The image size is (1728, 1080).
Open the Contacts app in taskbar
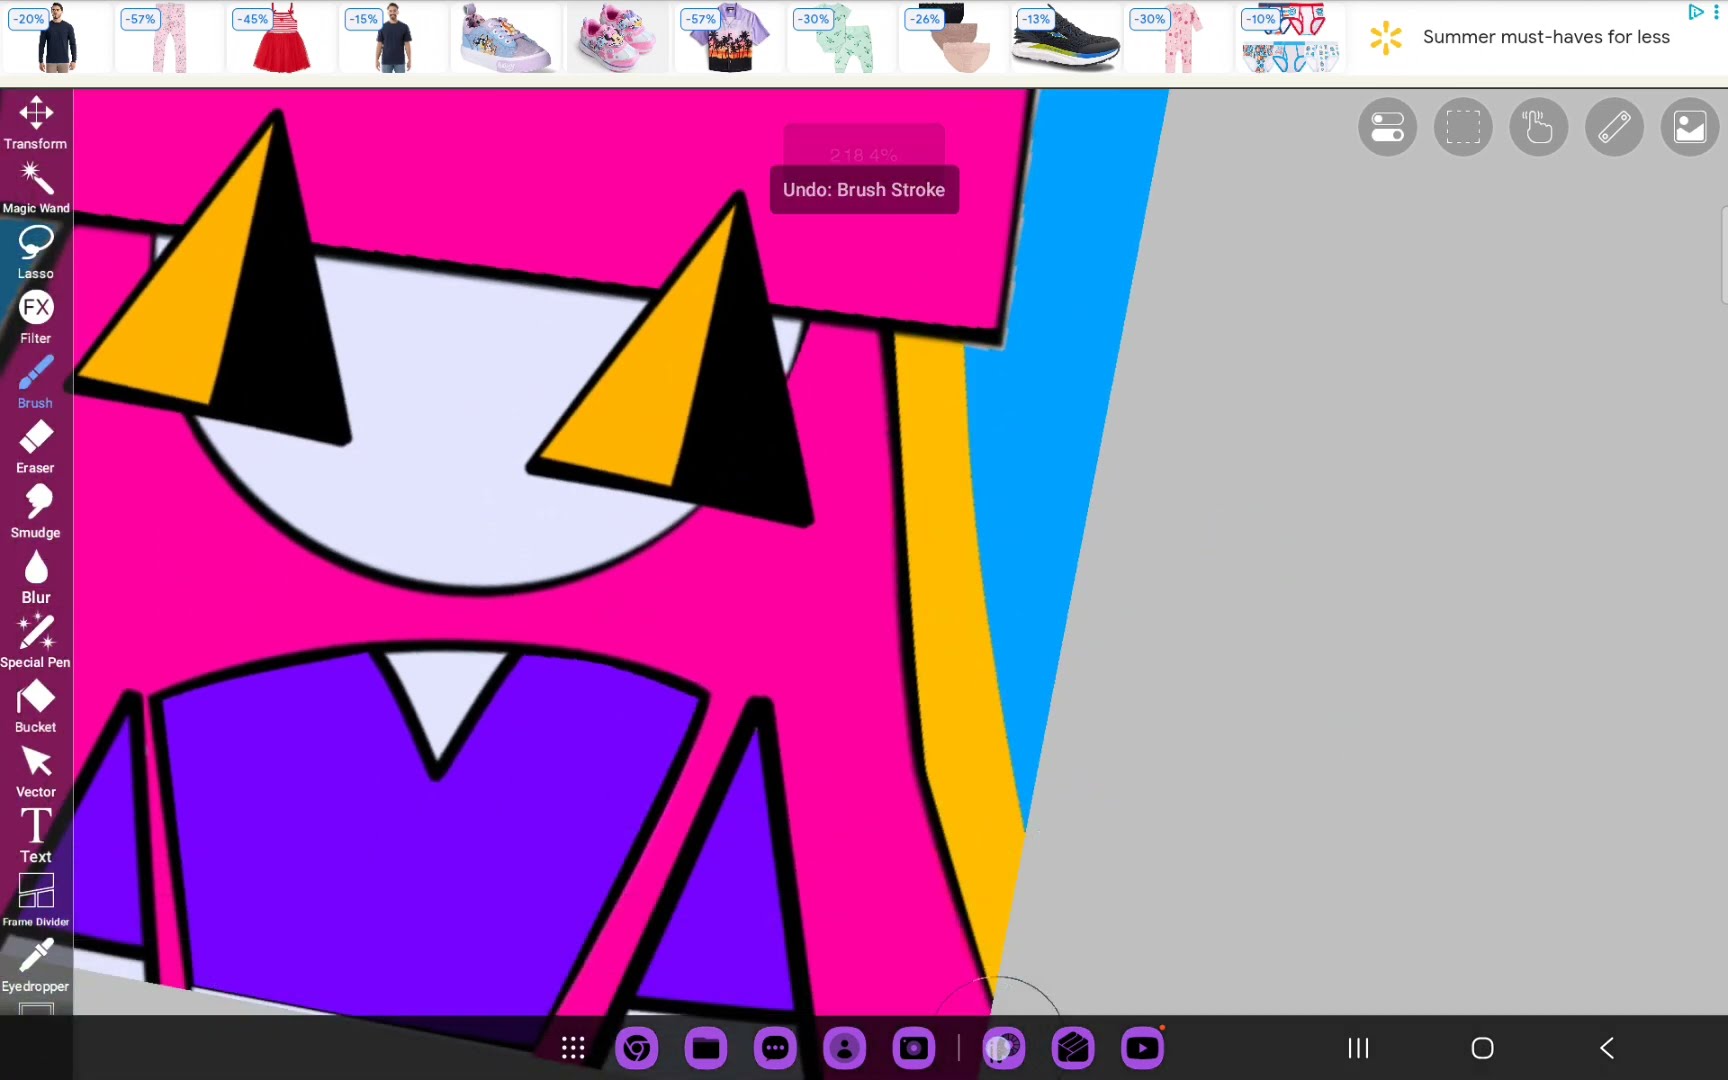845,1048
